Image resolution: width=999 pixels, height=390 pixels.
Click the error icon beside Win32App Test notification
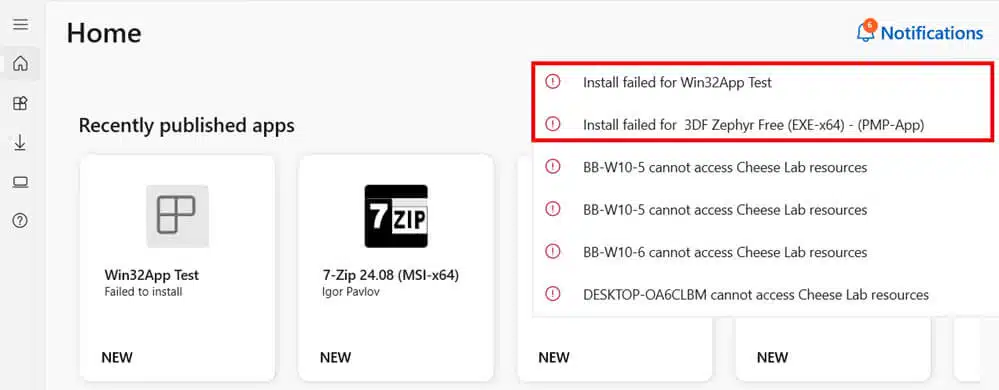click(552, 82)
